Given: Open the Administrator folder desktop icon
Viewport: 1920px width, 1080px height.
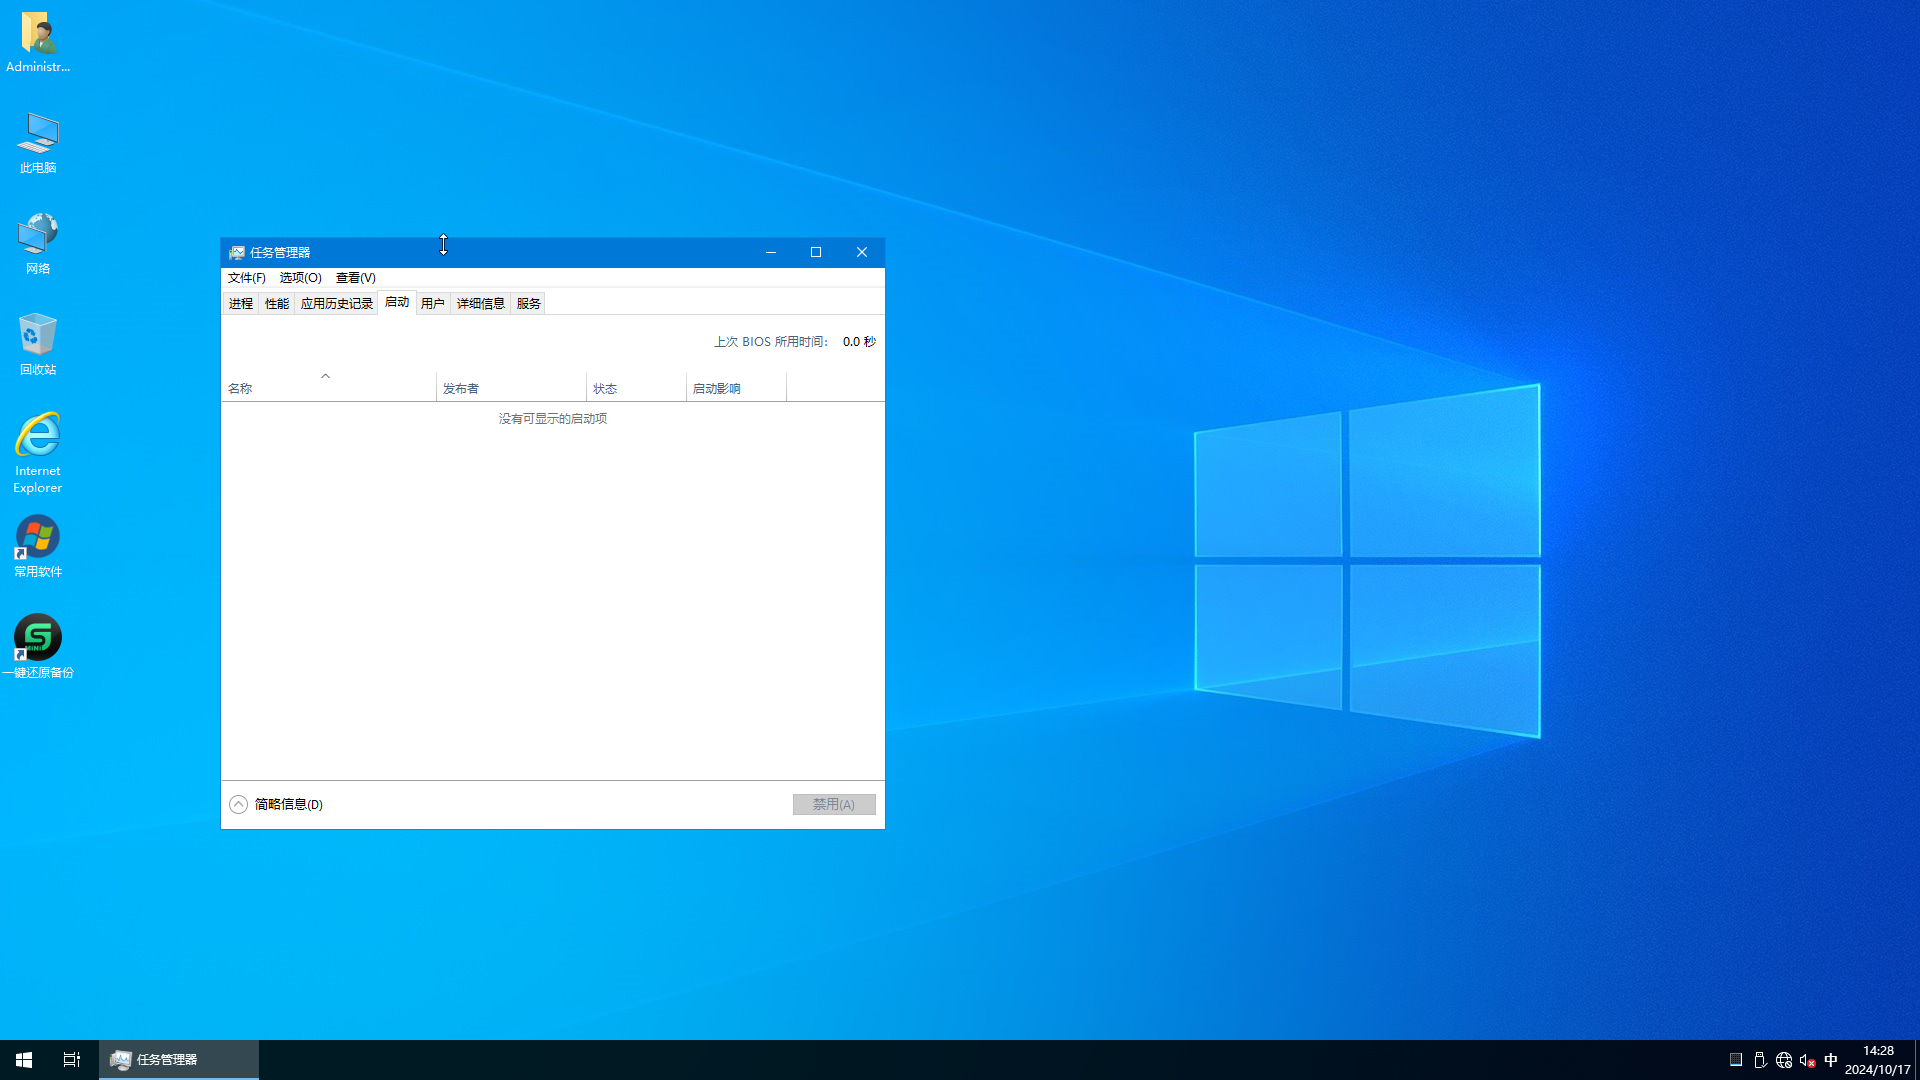Looking at the screenshot, I should coord(38,42).
